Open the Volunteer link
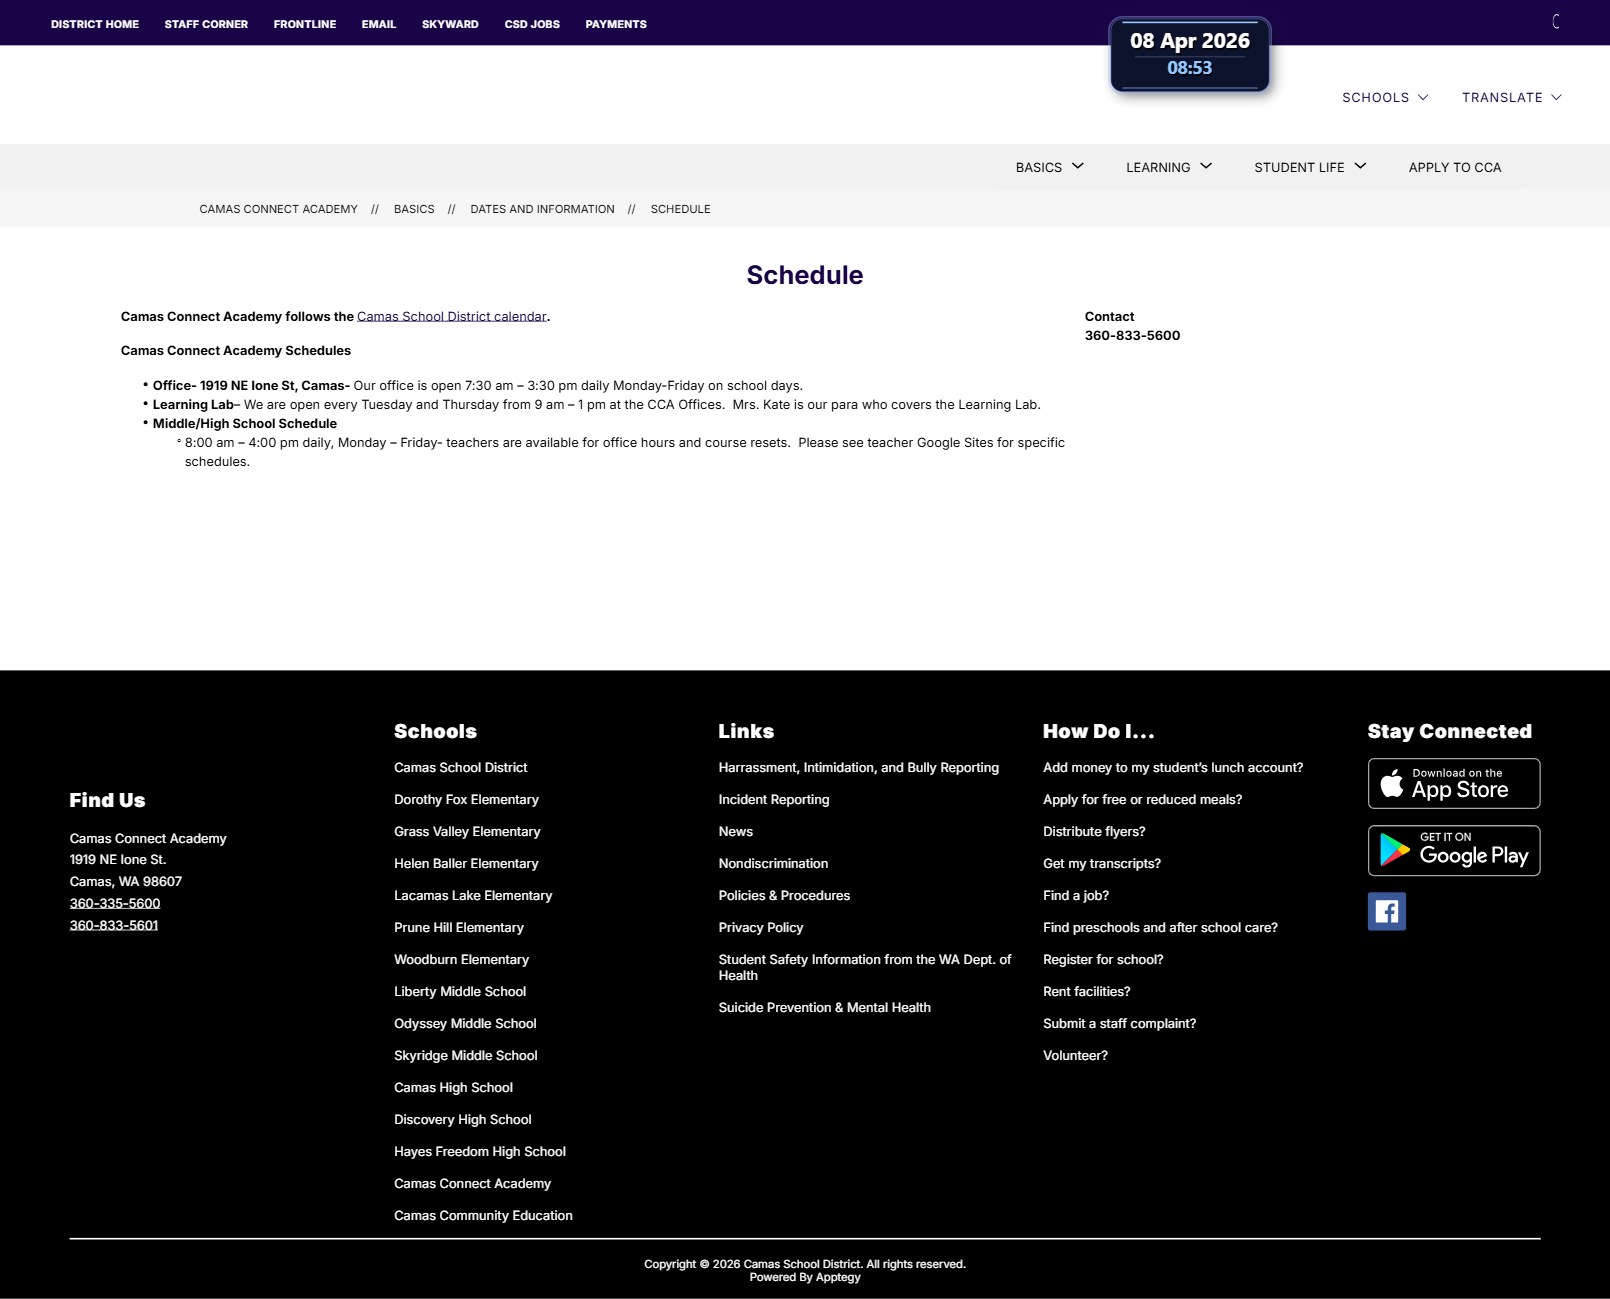 (x=1075, y=1055)
